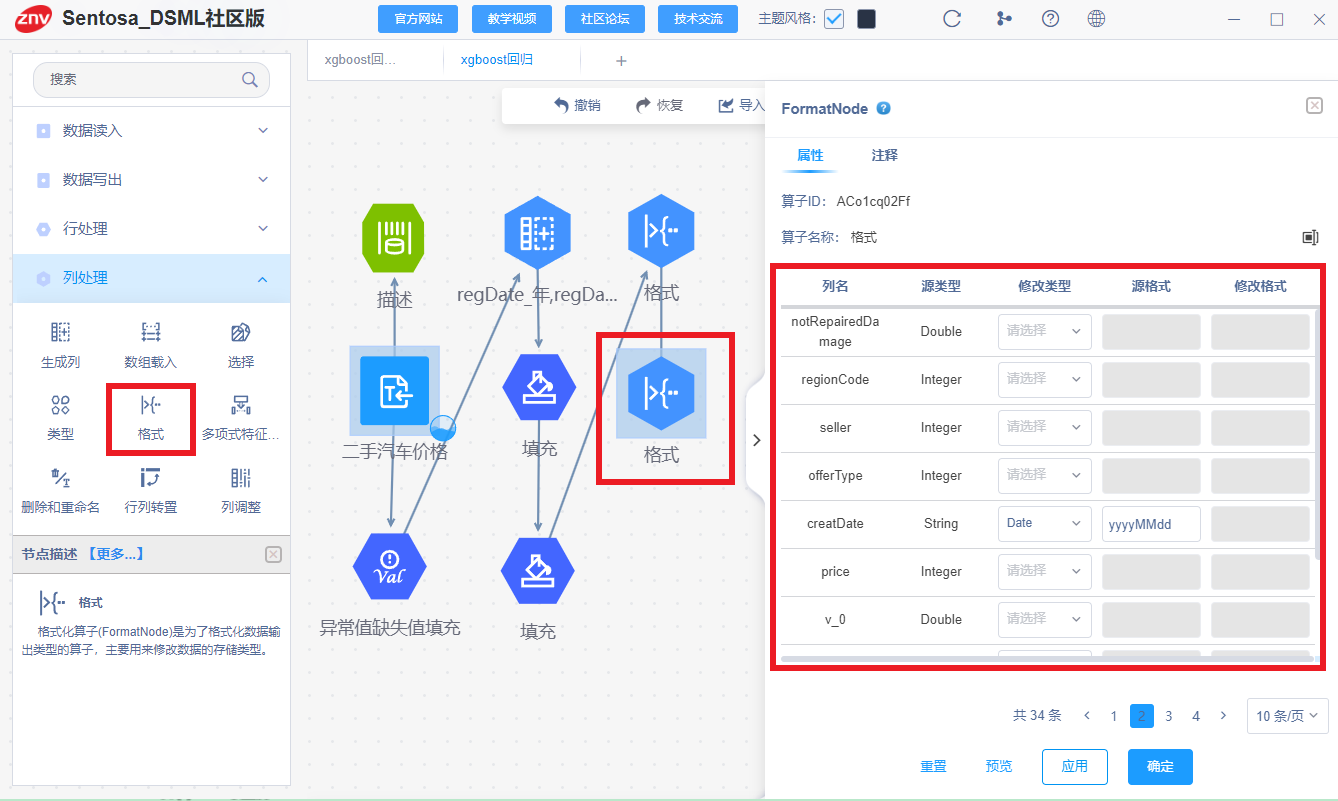The image size is (1338, 801).
Task: Open 修改类型 dropdown for v_0
Action: click(x=1045, y=619)
